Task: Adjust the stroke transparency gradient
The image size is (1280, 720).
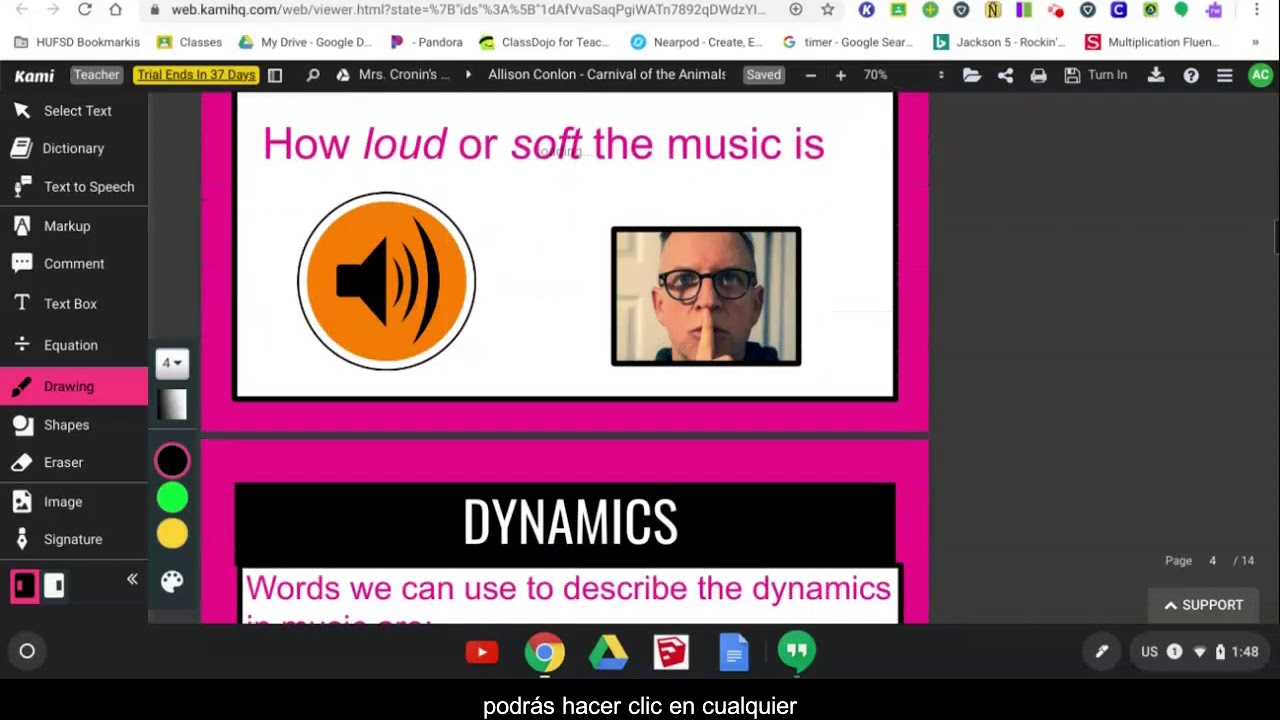Action: pos(172,404)
